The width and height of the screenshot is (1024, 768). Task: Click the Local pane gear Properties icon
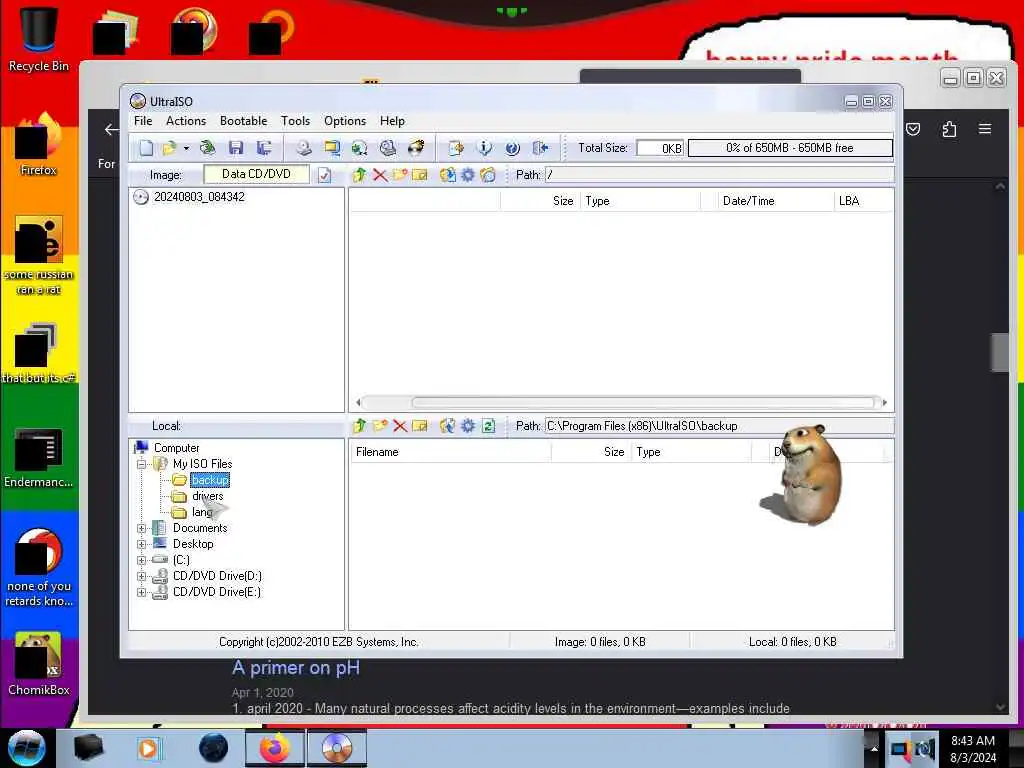(468, 426)
